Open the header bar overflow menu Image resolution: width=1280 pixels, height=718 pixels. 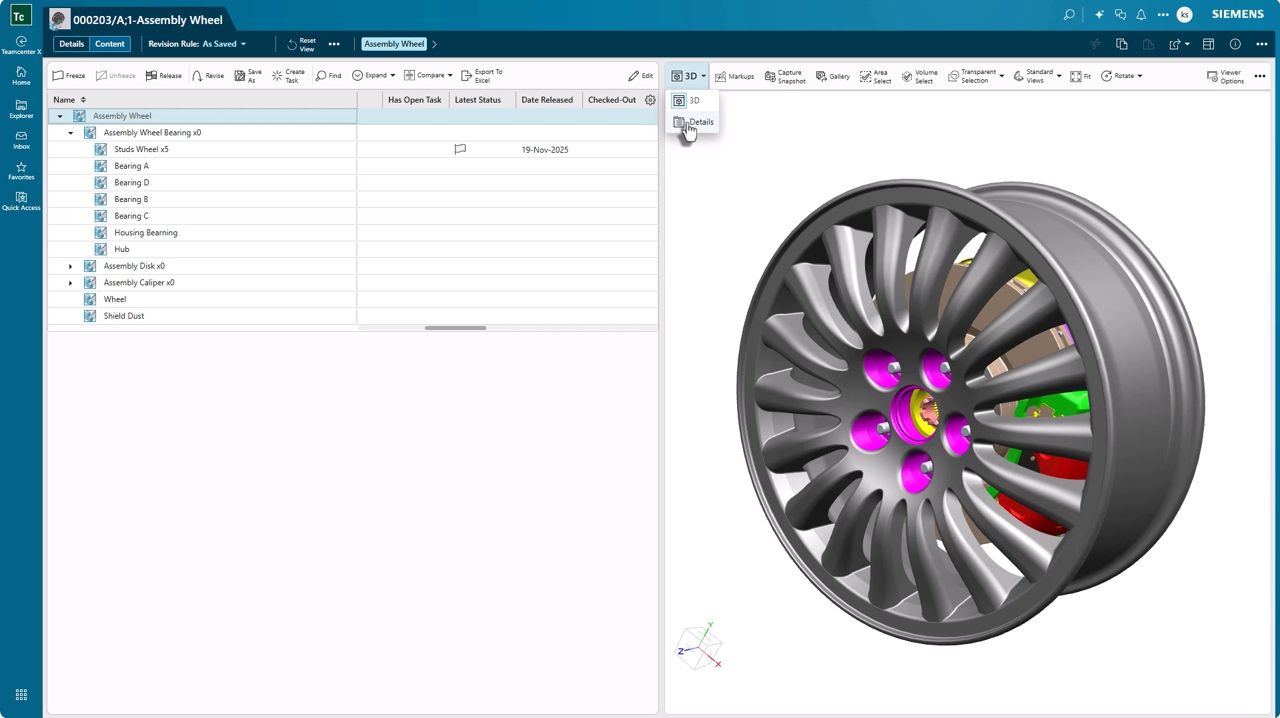[1262, 44]
